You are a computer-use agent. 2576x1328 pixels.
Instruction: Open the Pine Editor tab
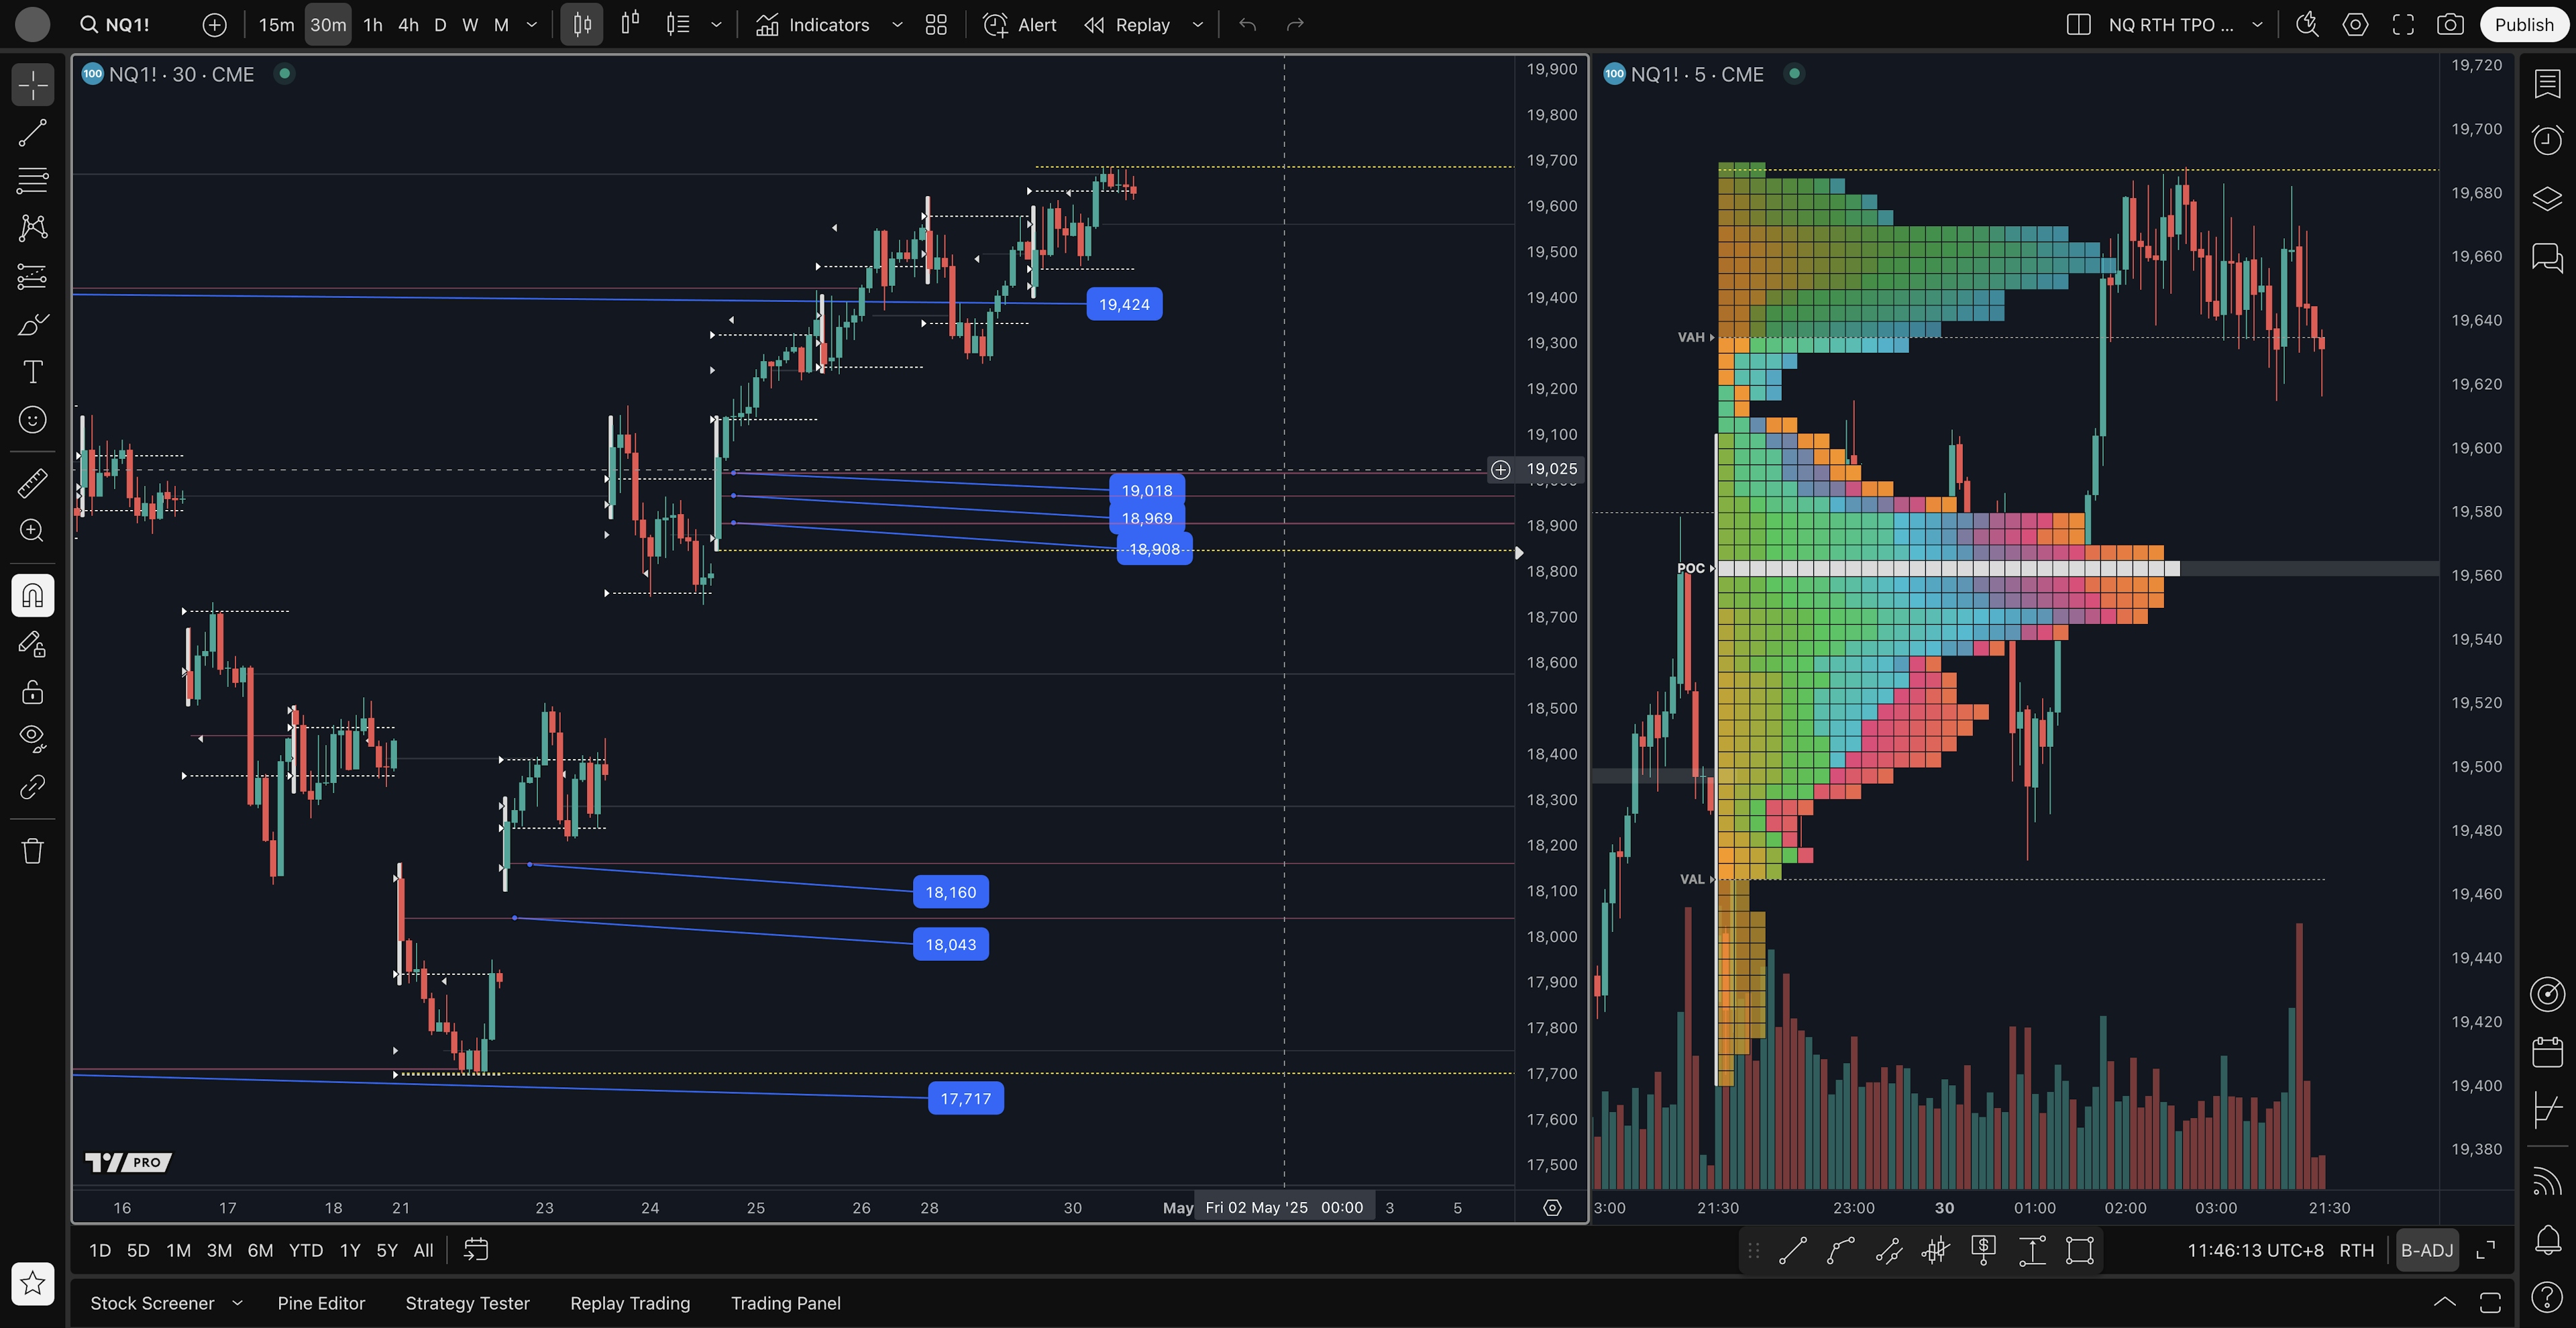(321, 1303)
